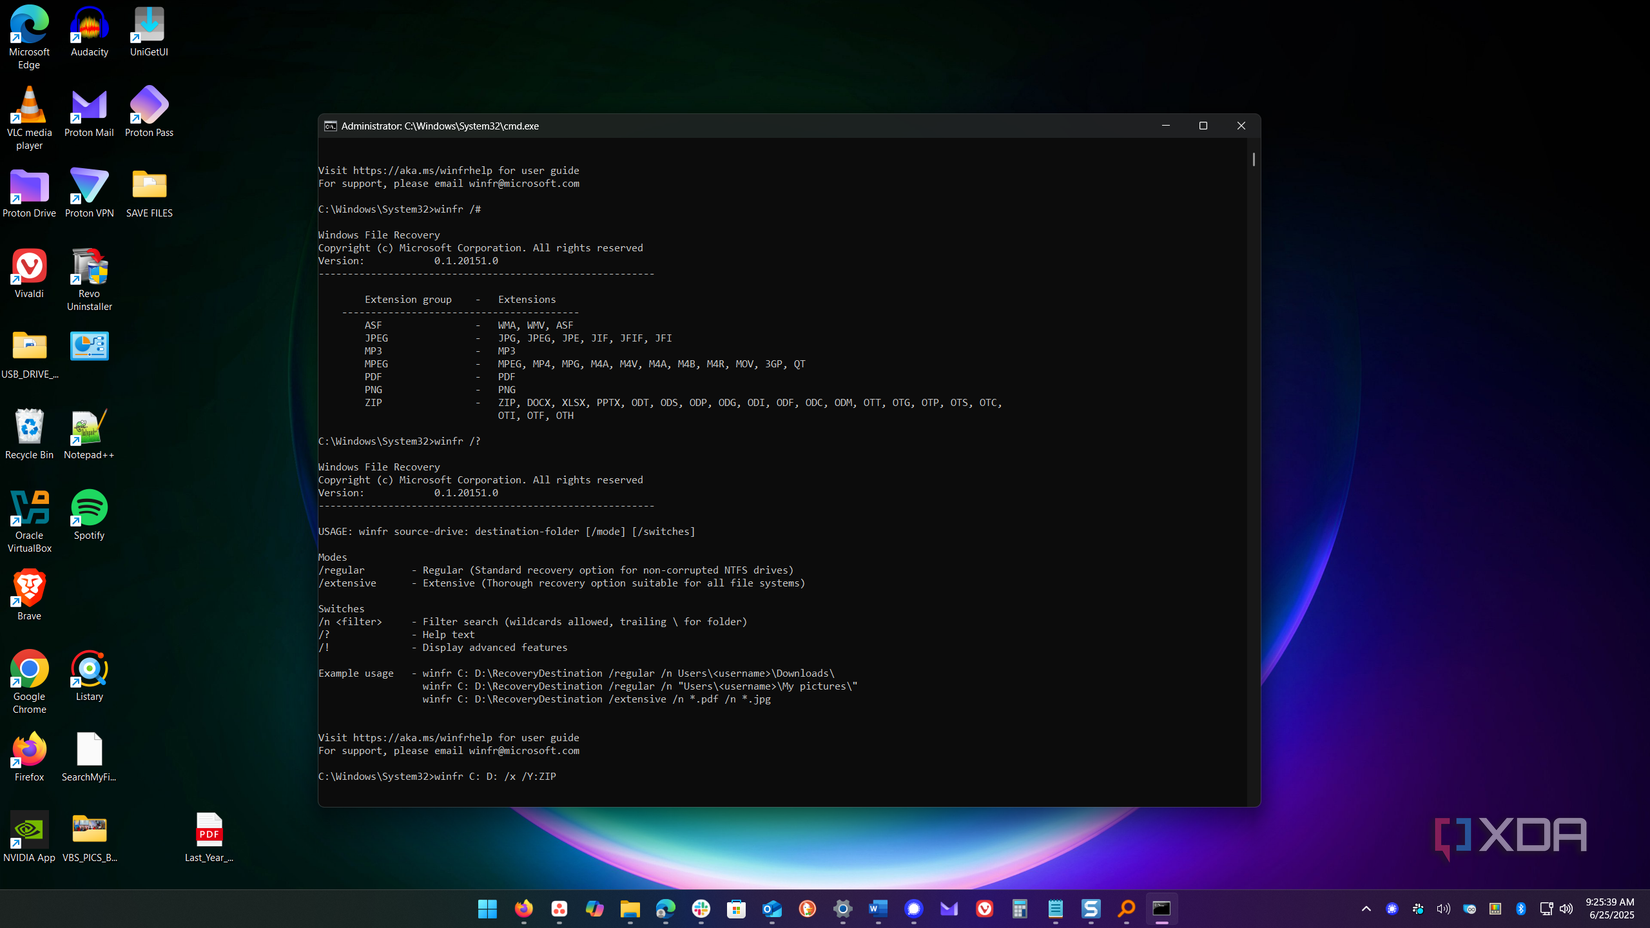Expand hidden icons in the system tray
1650x928 pixels.
pyautogui.click(x=1366, y=909)
